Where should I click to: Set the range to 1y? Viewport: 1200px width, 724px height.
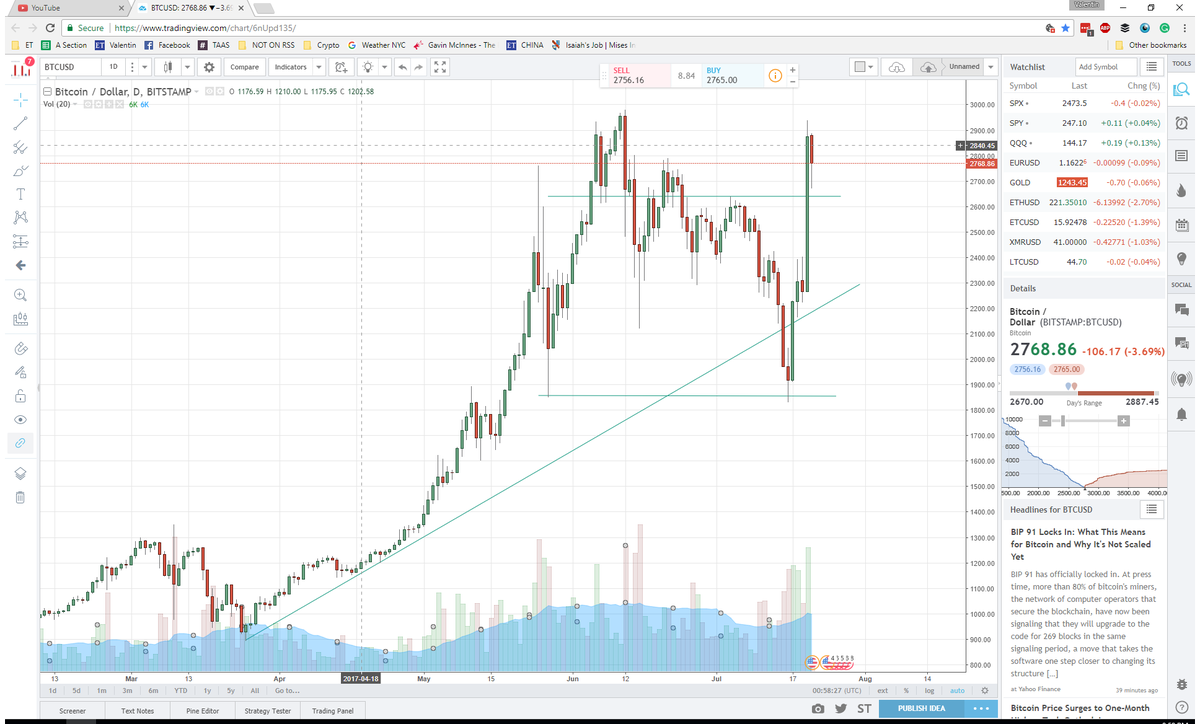coord(207,690)
